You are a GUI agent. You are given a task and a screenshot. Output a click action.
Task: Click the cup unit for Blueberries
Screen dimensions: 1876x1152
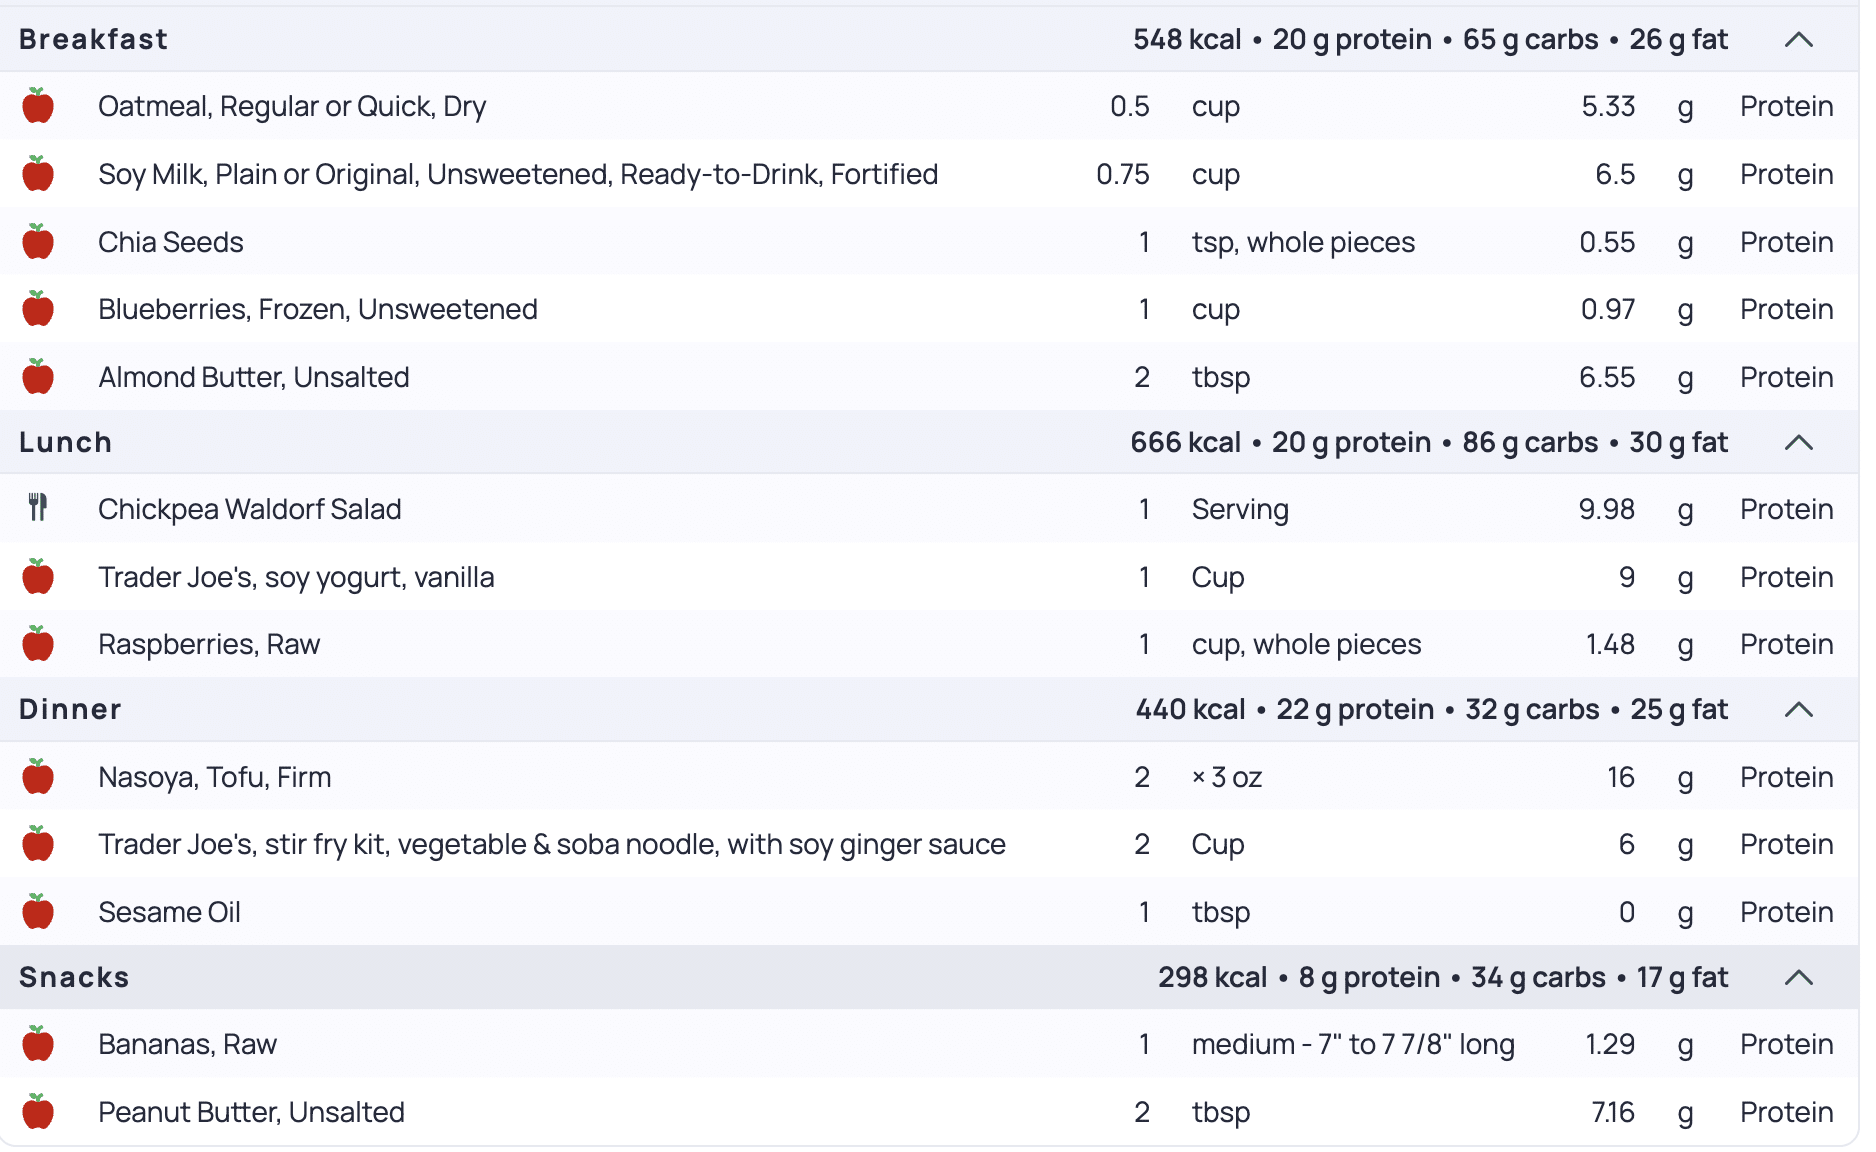[x=1215, y=310]
